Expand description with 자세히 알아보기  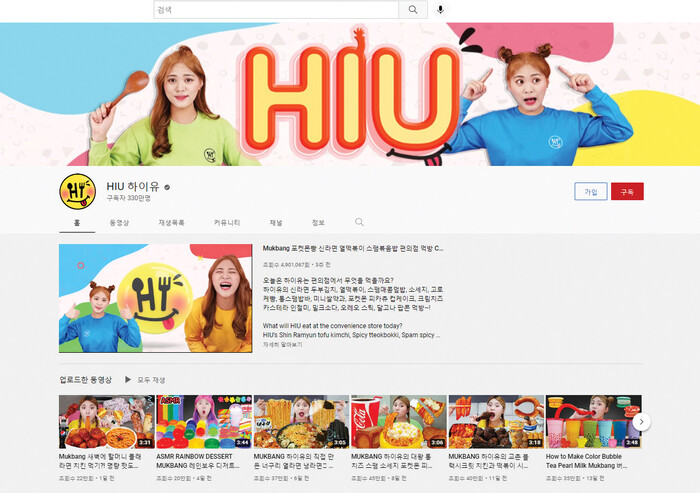[x=283, y=345]
